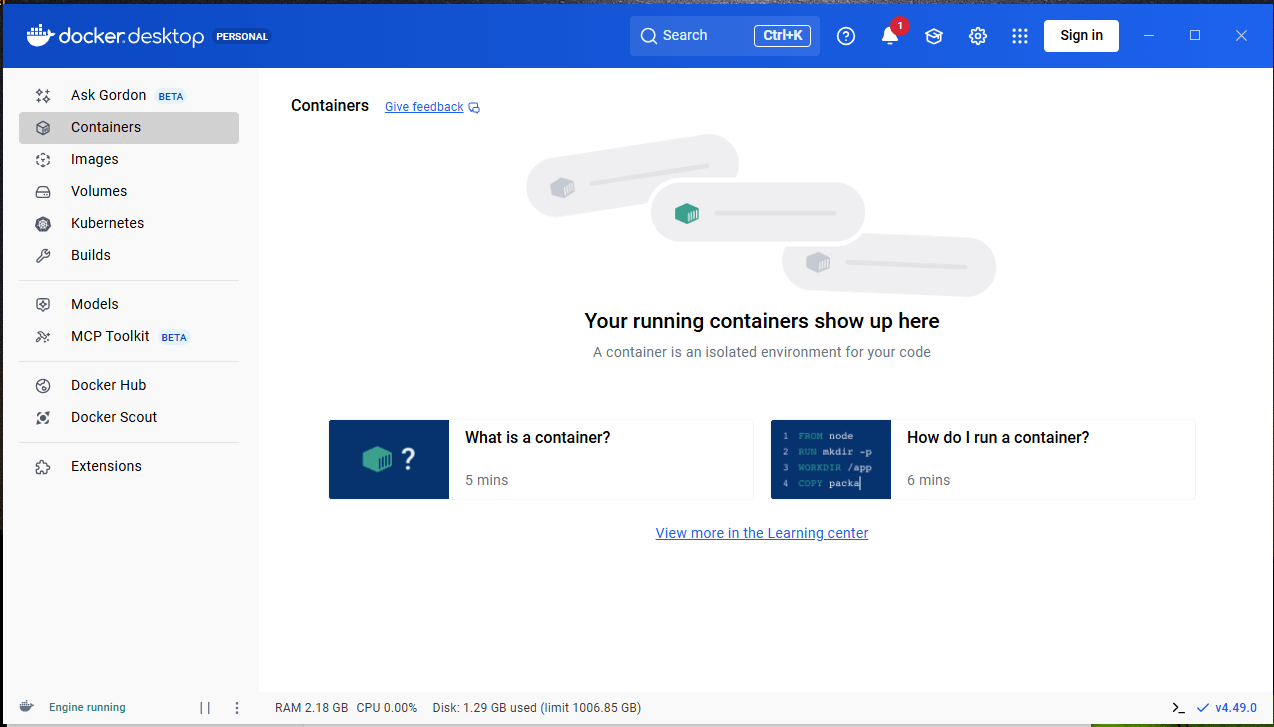Click the v4.49.0 version indicator
The height and width of the screenshot is (727, 1274).
[1227, 708]
